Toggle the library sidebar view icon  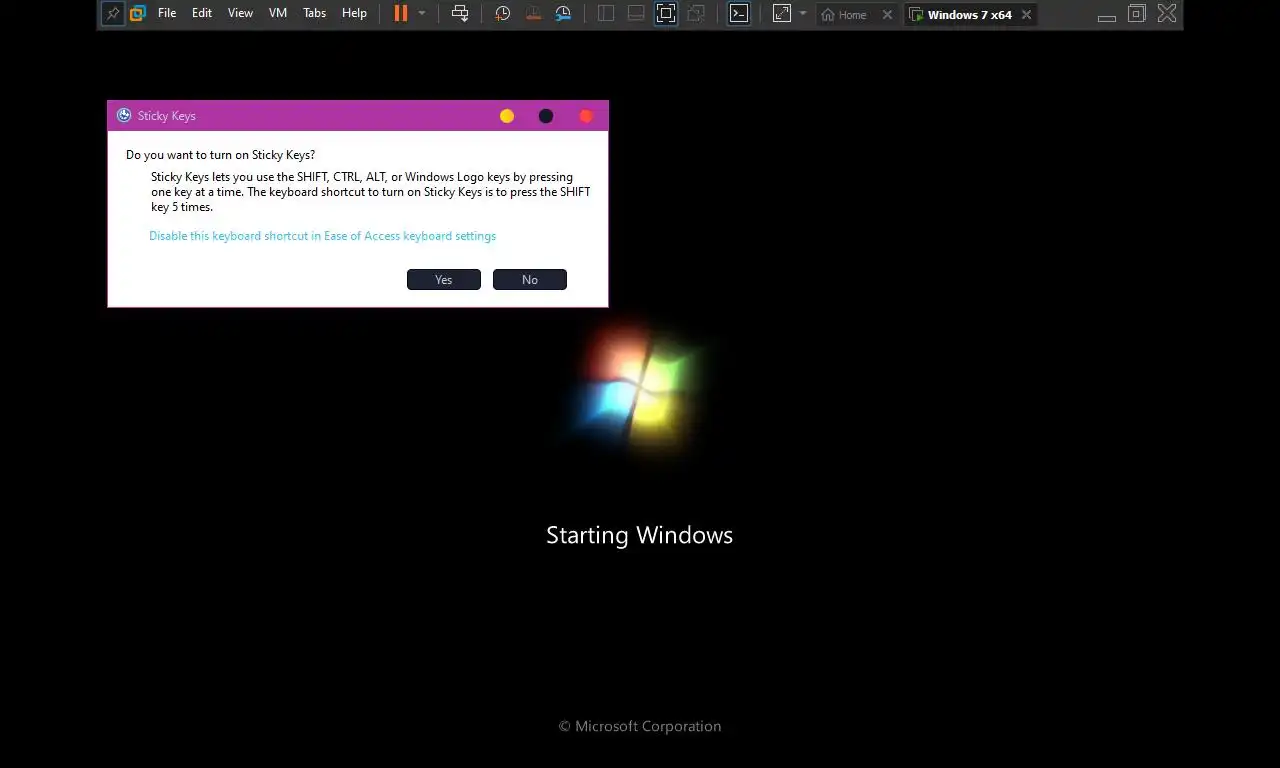pyautogui.click(x=606, y=14)
